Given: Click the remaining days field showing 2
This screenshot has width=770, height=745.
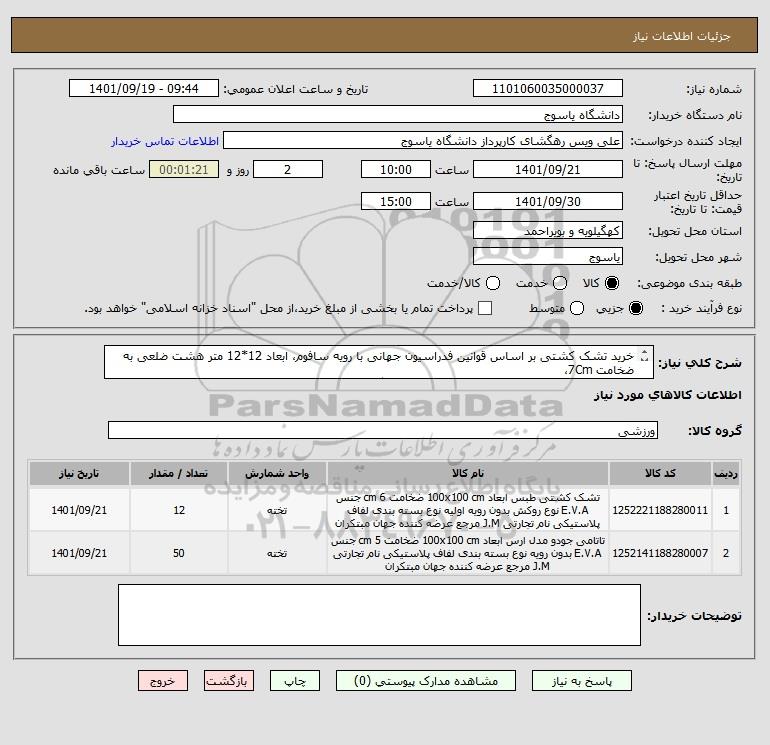Looking at the screenshot, I should pos(288,169).
